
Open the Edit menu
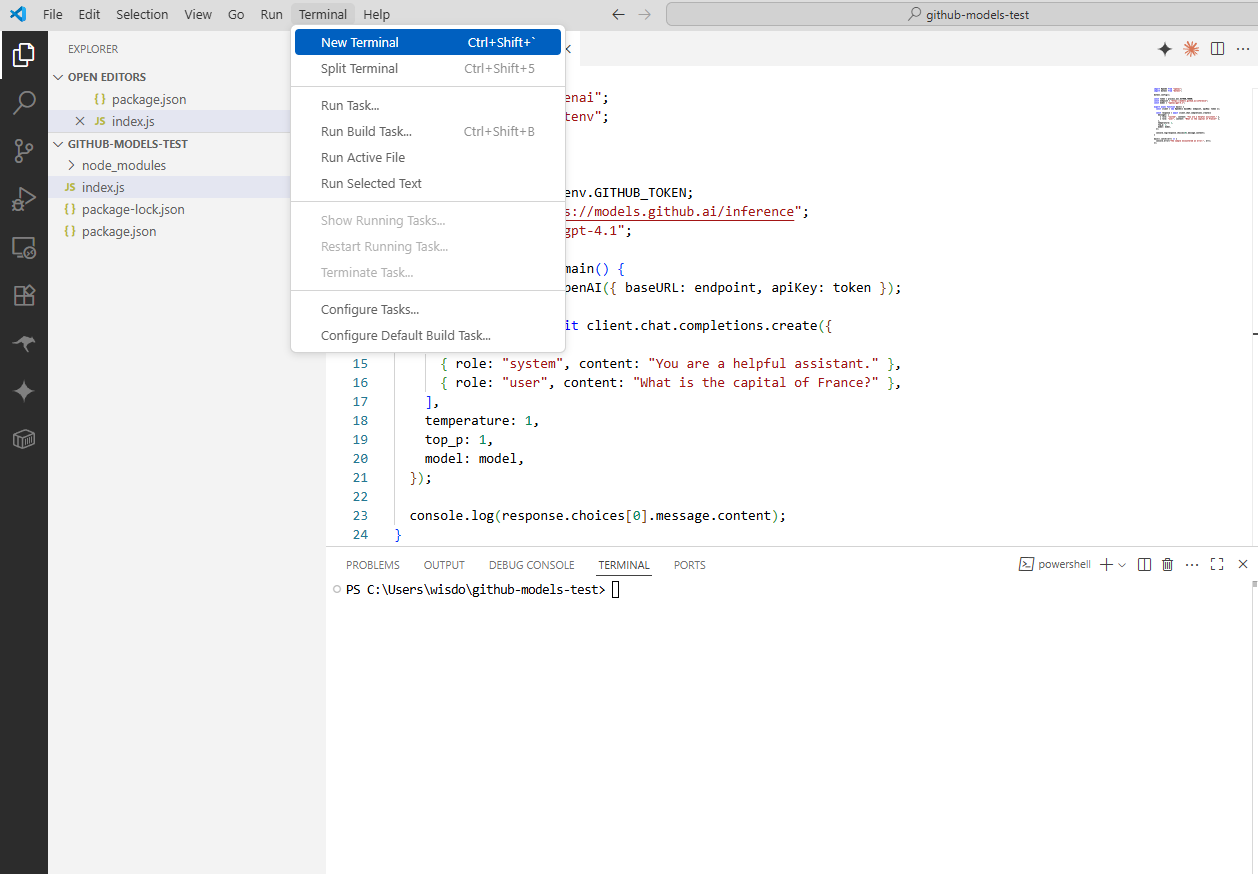coord(89,14)
